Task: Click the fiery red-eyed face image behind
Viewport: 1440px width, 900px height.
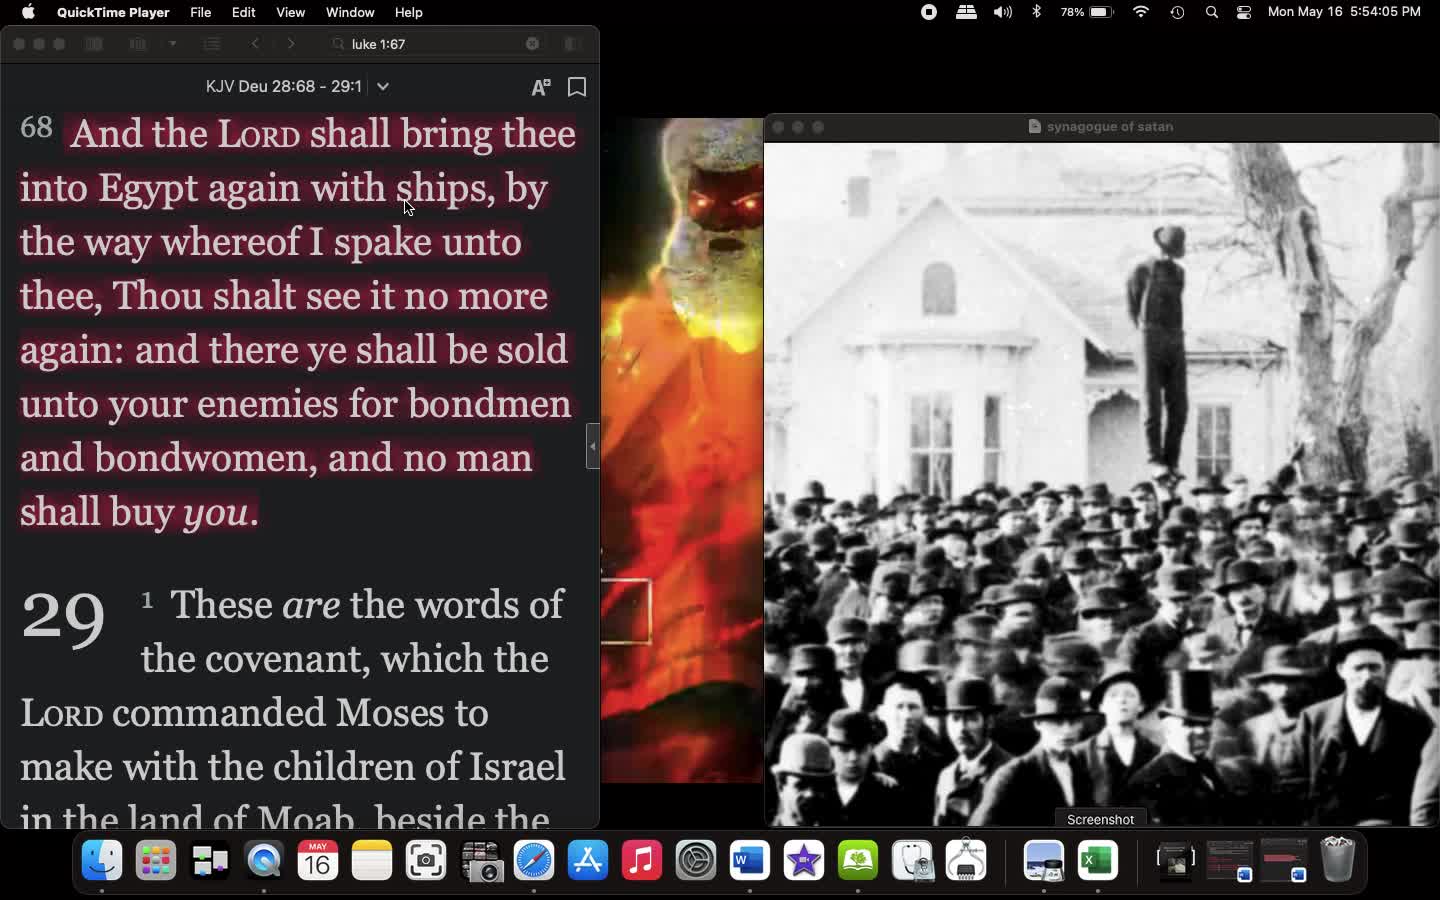Action: click(x=683, y=450)
